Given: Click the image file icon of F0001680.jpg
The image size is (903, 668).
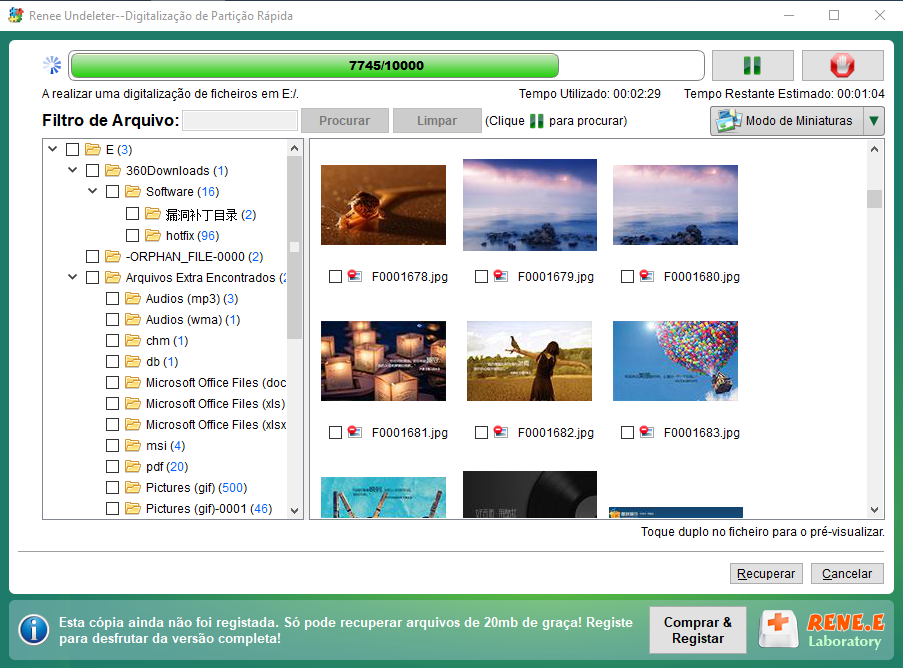Looking at the screenshot, I should 647,276.
